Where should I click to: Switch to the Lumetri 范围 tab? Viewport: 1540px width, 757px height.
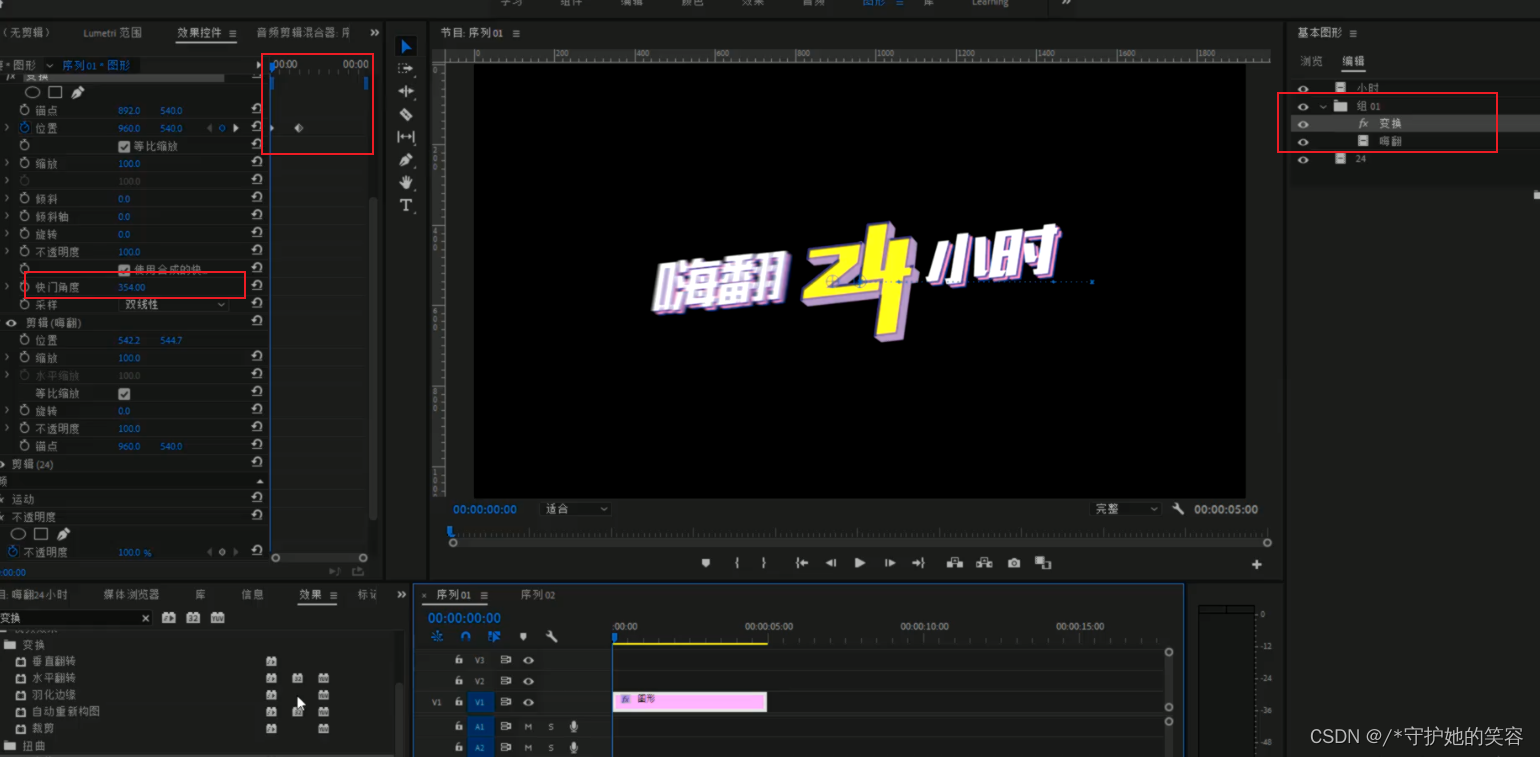(x=113, y=33)
